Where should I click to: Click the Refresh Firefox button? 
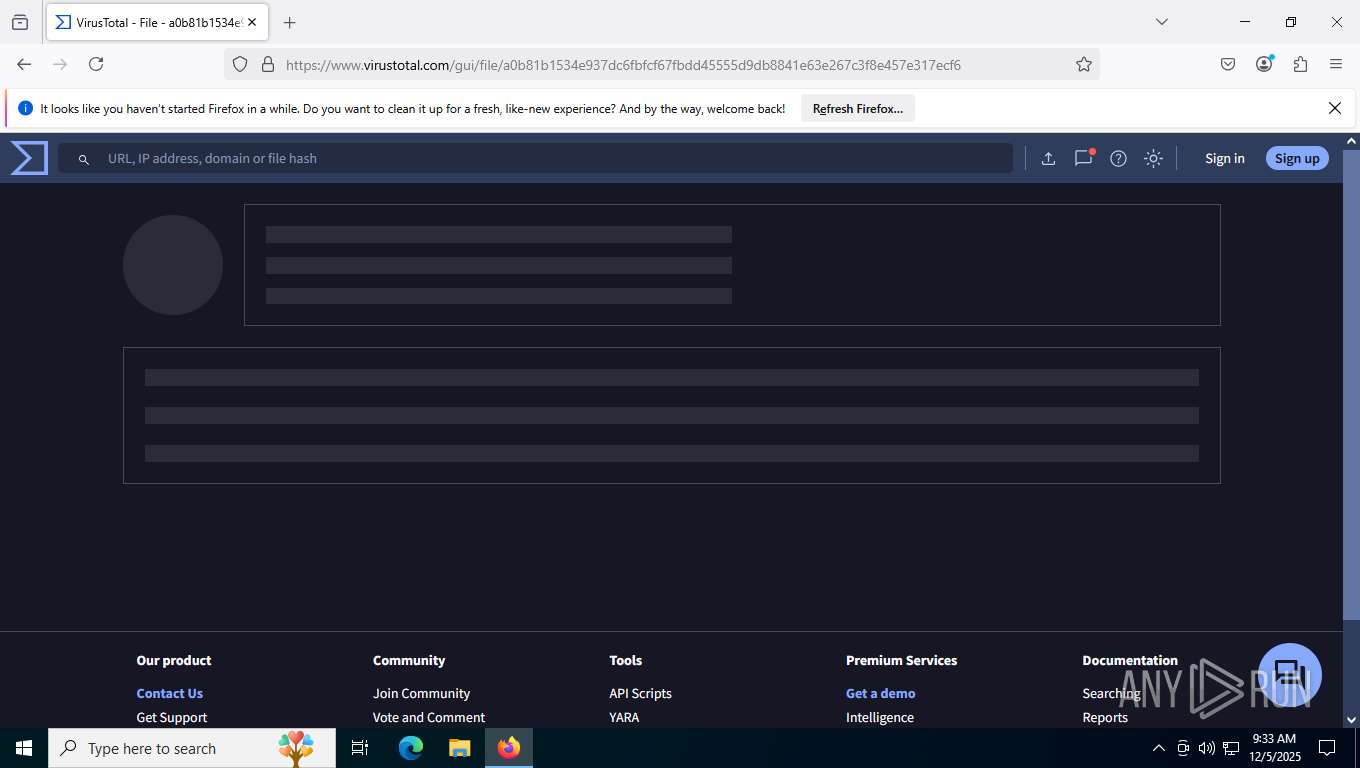click(x=858, y=108)
